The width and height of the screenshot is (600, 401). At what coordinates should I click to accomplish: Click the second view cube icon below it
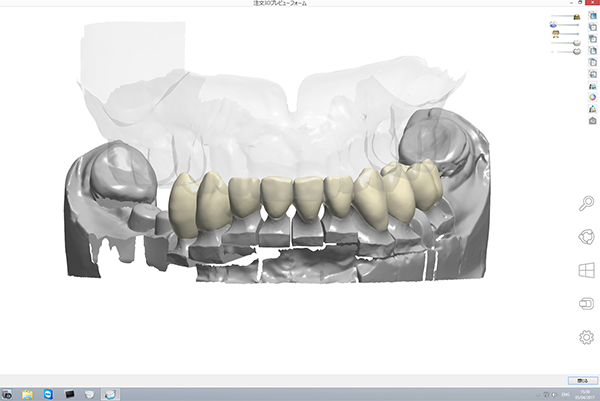pyautogui.click(x=592, y=27)
